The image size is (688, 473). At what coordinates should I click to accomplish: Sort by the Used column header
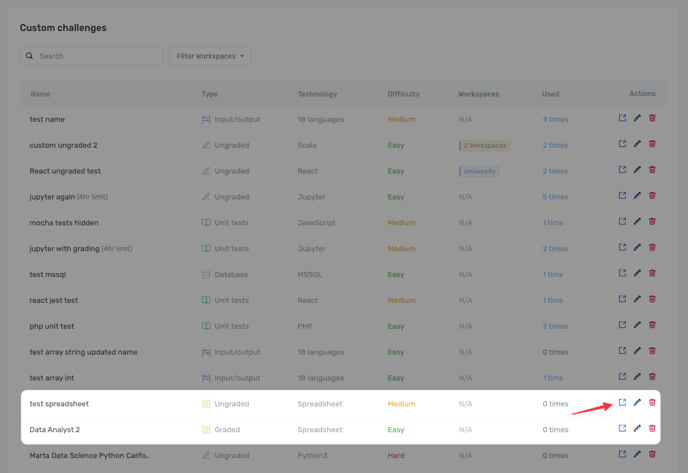[x=550, y=94]
